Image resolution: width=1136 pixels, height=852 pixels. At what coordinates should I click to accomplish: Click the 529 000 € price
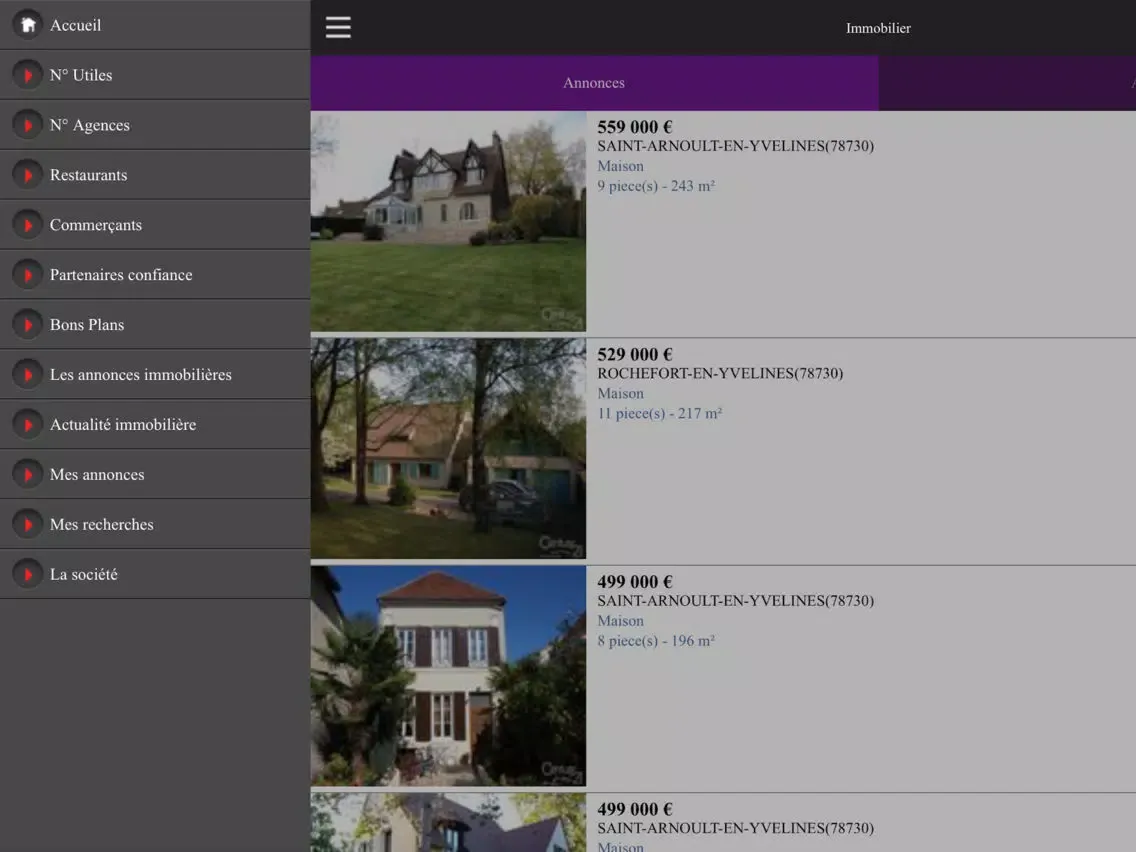[x=635, y=354]
